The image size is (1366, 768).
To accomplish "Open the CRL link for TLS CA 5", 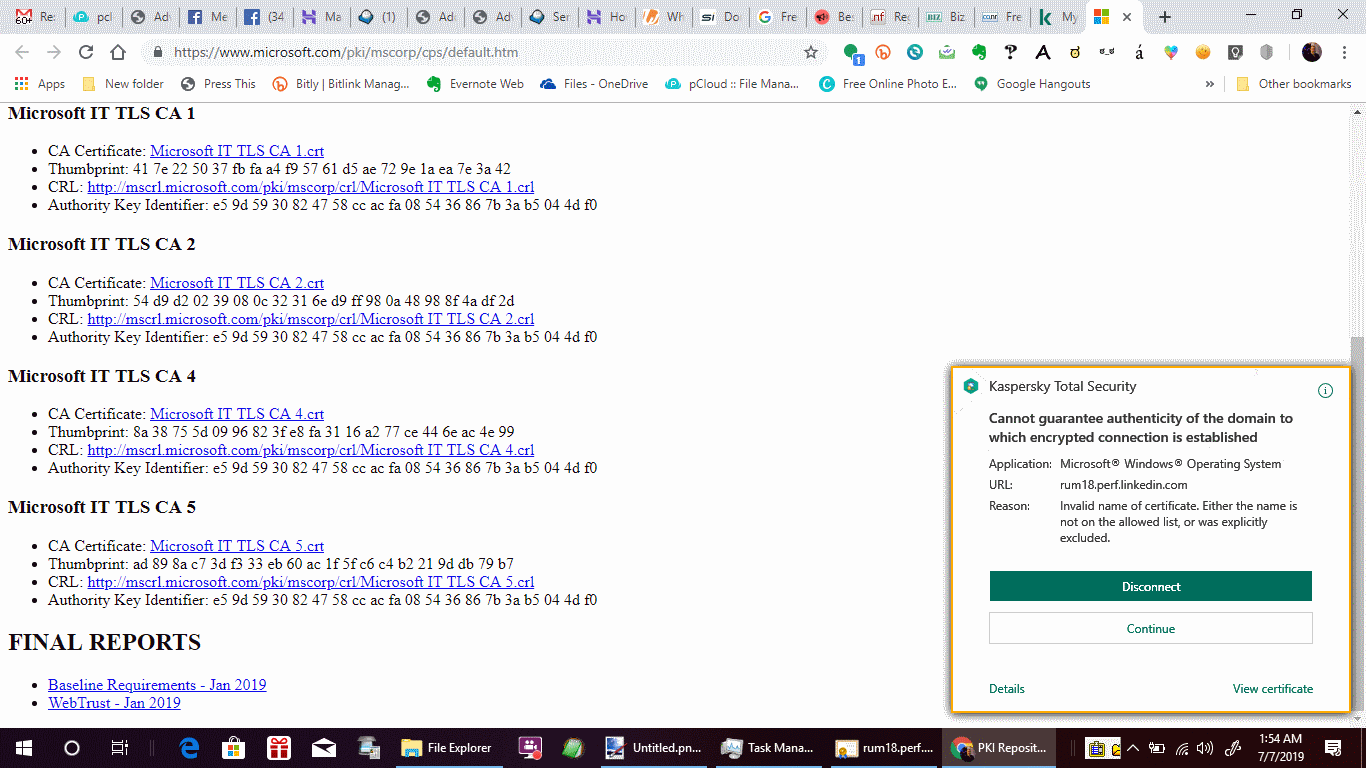I will [311, 582].
